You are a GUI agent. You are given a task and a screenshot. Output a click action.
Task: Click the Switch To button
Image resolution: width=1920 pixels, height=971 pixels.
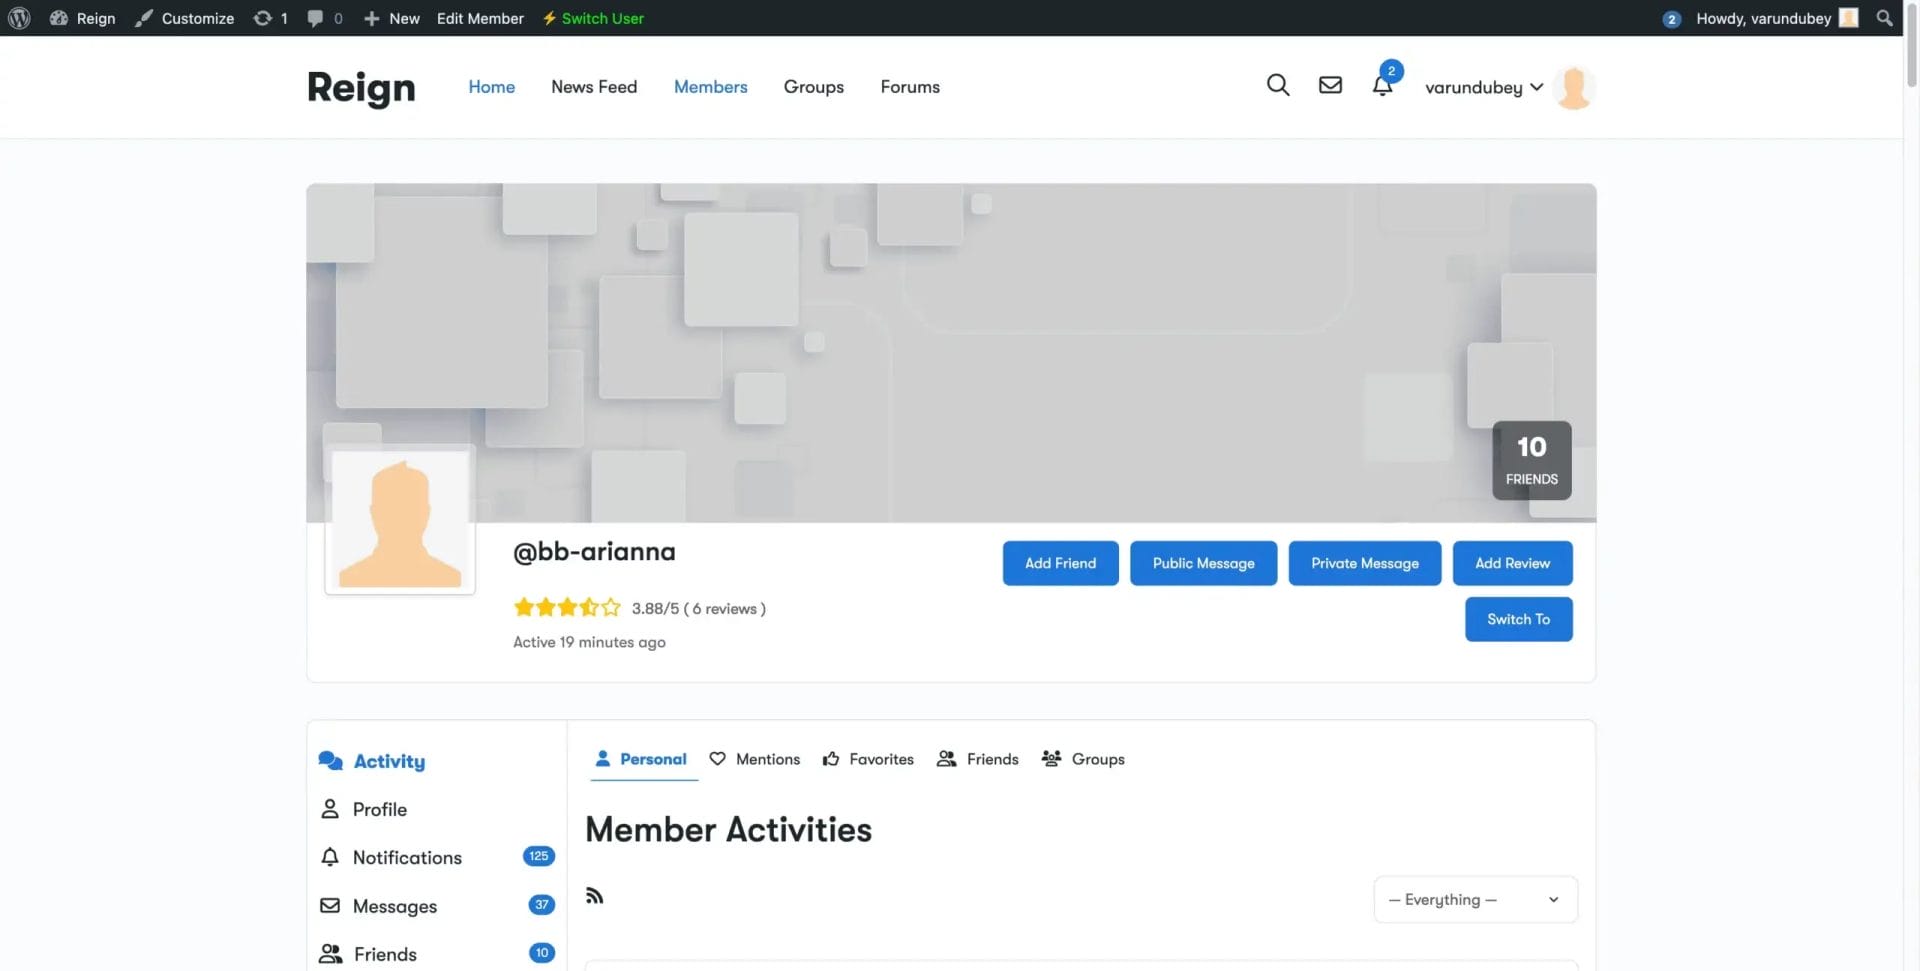click(1518, 619)
